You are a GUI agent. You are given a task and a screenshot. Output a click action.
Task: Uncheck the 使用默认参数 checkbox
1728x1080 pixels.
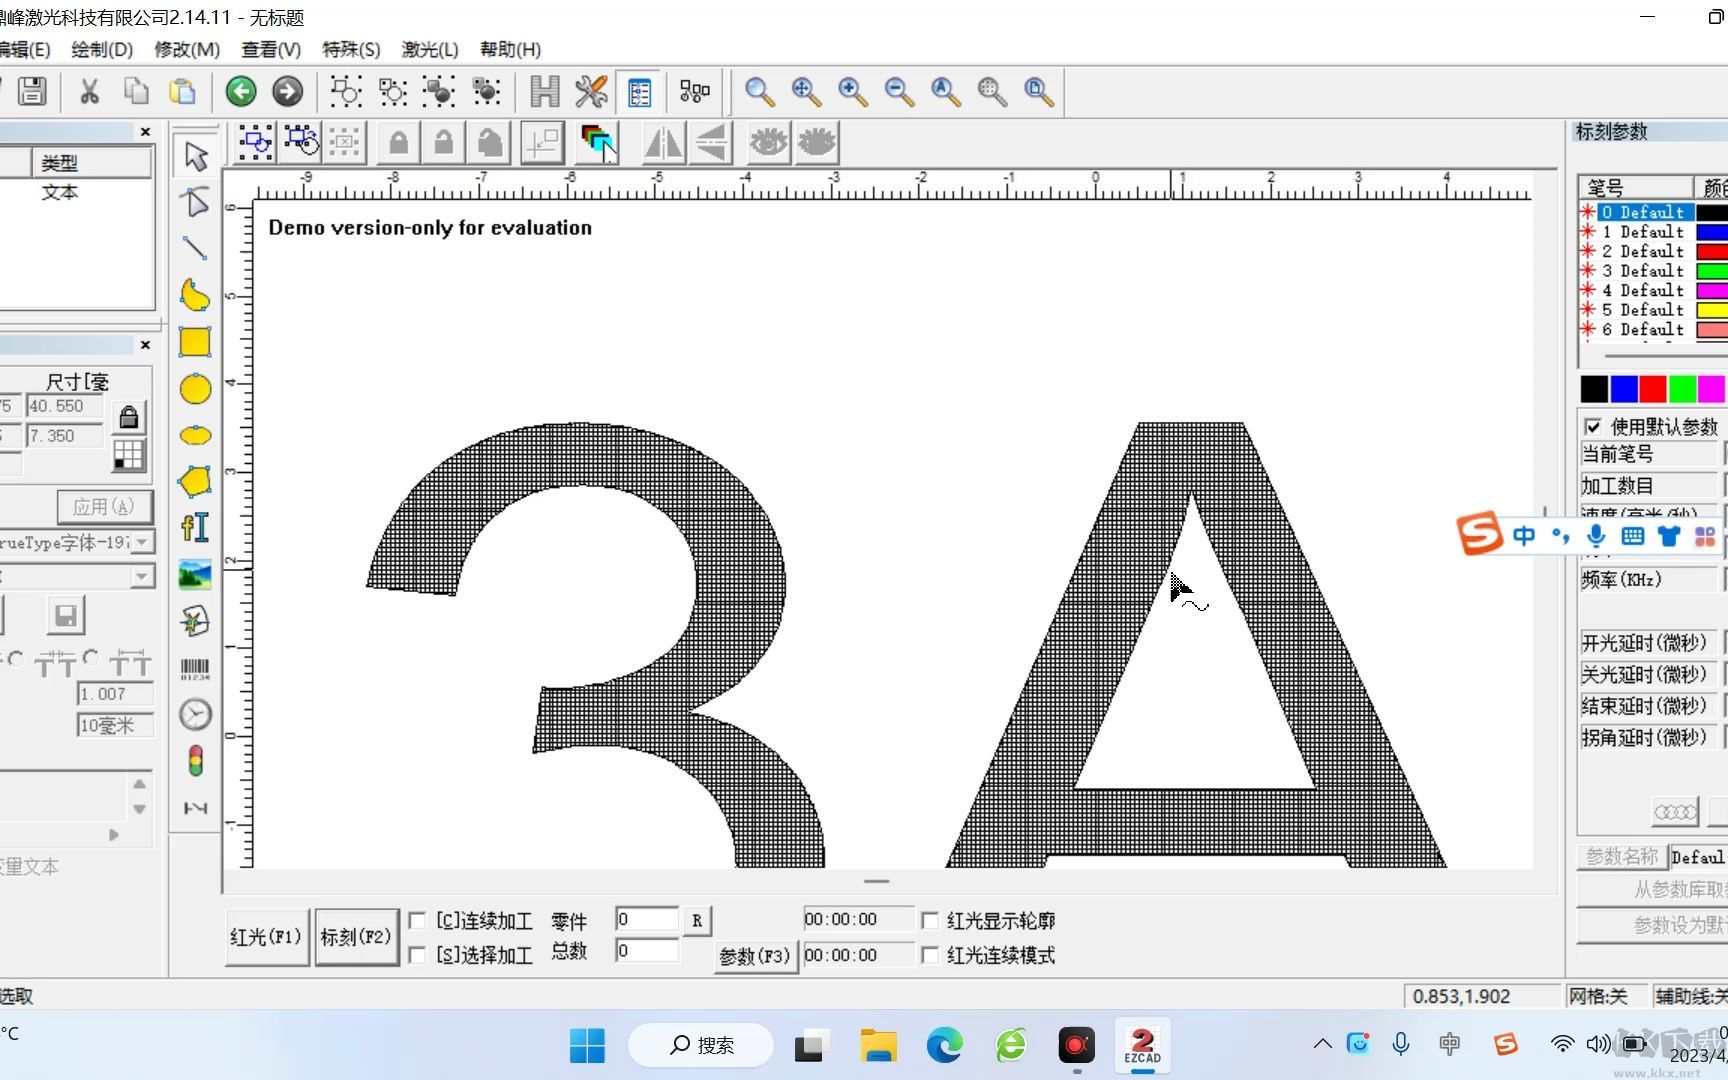[x=1594, y=425]
